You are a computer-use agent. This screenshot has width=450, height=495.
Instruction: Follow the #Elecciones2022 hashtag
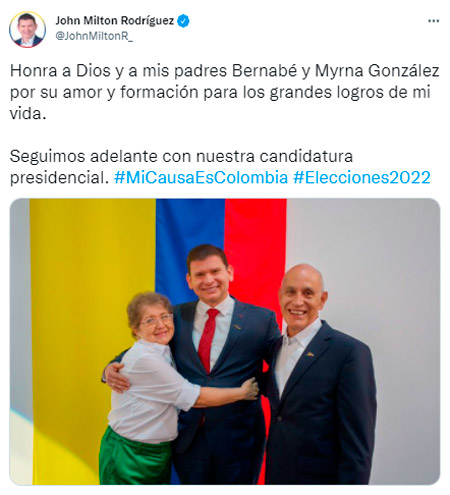click(x=362, y=177)
